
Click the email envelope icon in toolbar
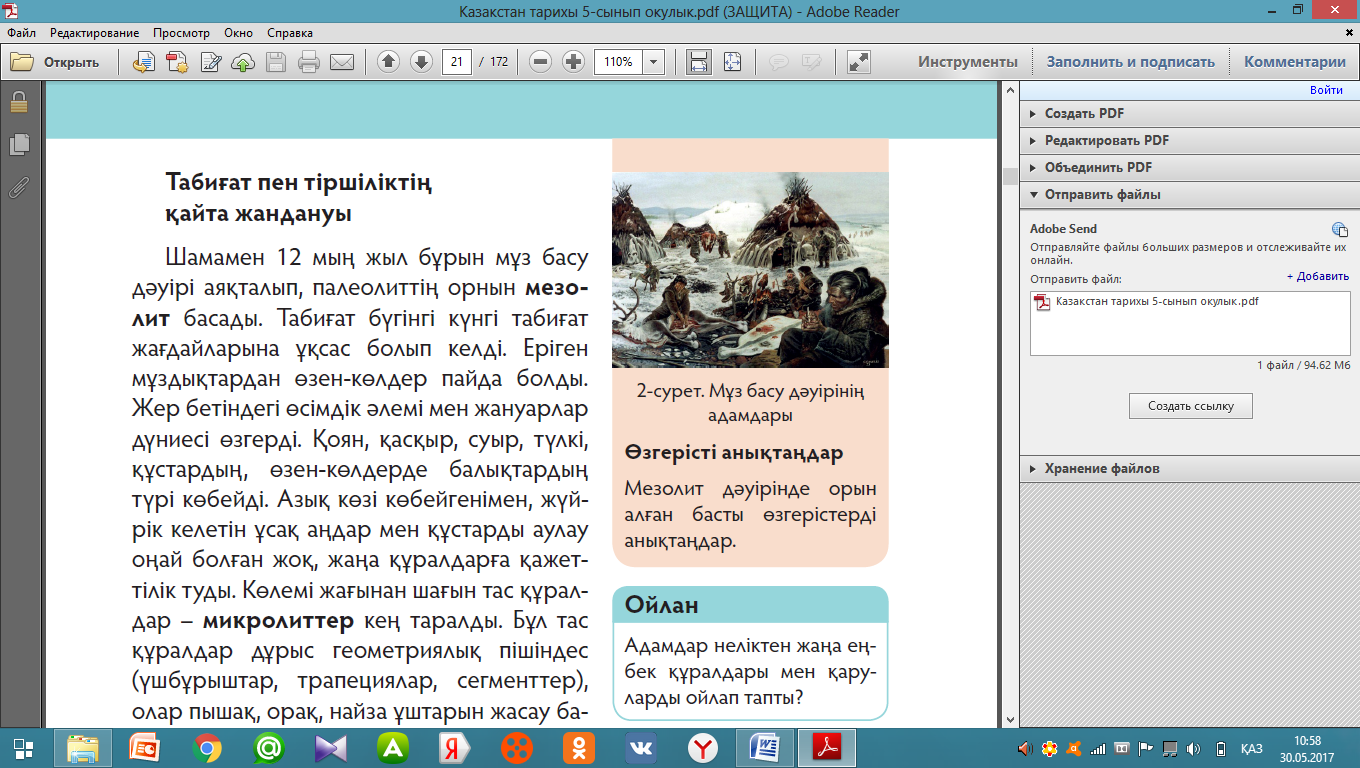pyautogui.click(x=342, y=62)
